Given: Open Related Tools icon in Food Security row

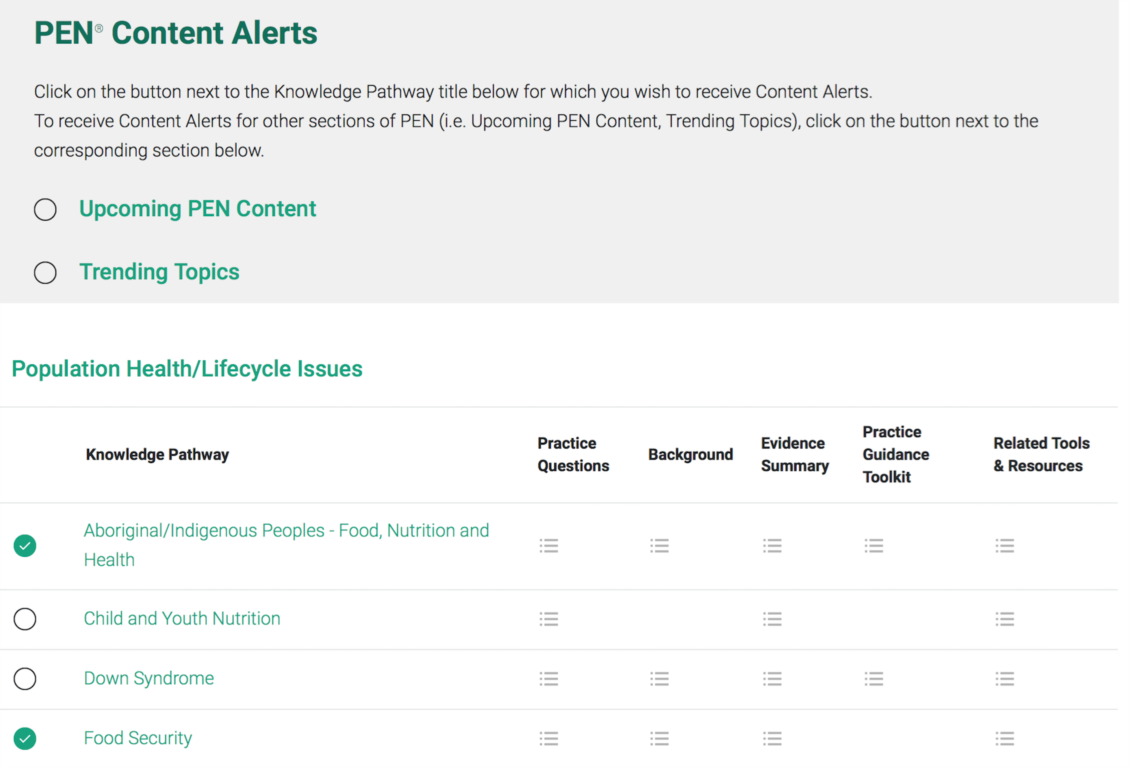Looking at the screenshot, I should point(1004,738).
